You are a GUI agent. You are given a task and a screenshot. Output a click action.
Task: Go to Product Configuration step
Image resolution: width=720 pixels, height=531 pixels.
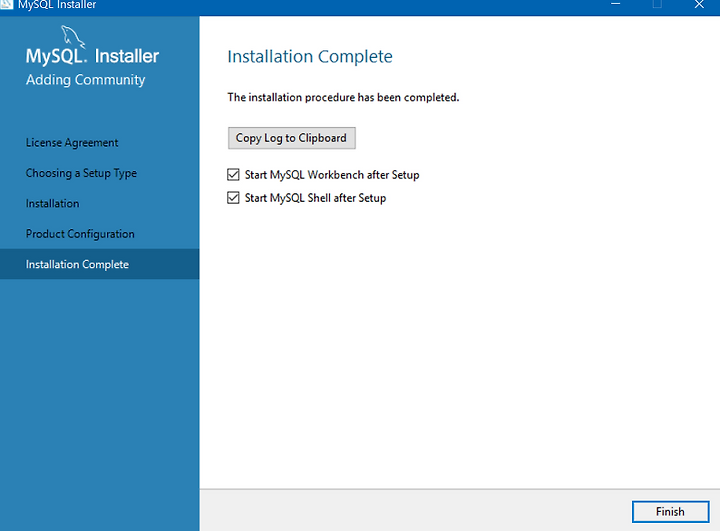coord(80,234)
